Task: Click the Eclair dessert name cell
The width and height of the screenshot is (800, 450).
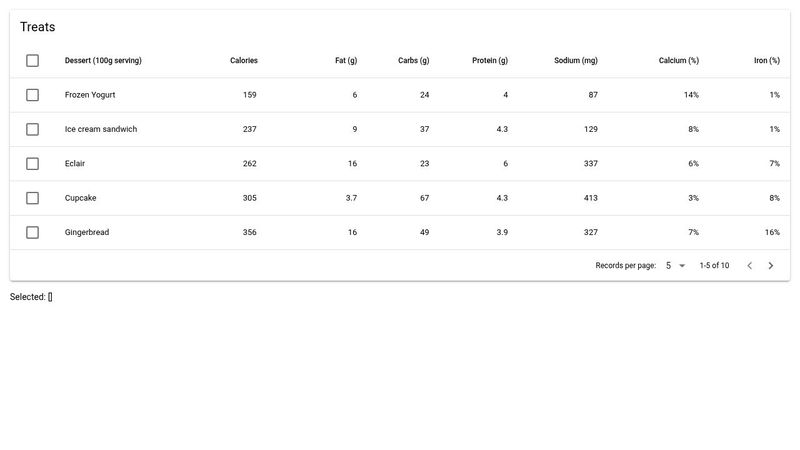Action: pyautogui.click(x=76, y=164)
